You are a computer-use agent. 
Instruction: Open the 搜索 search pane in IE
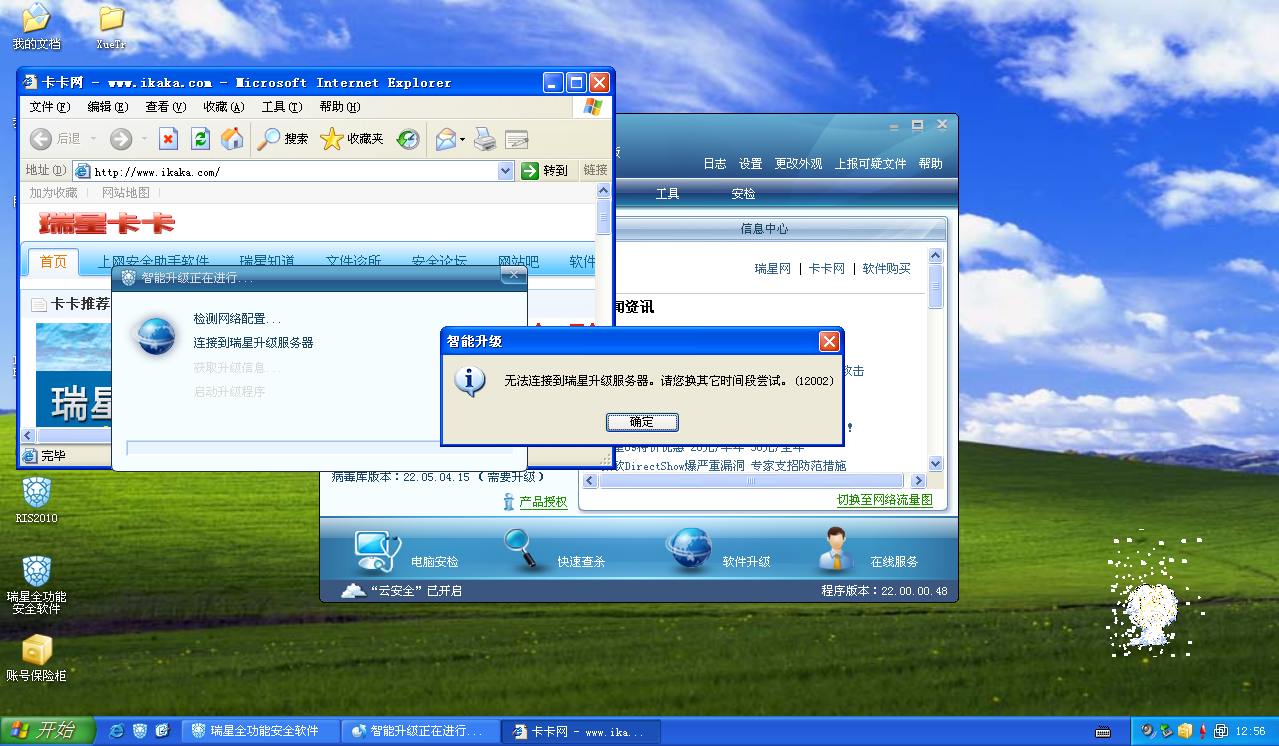point(283,139)
